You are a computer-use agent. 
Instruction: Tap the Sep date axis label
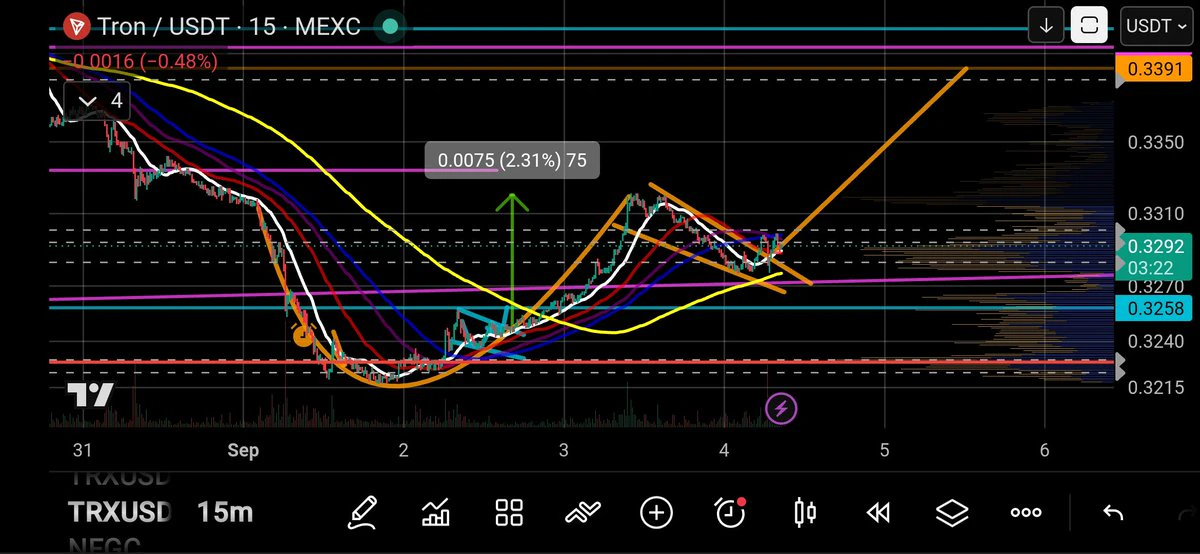pyautogui.click(x=242, y=450)
